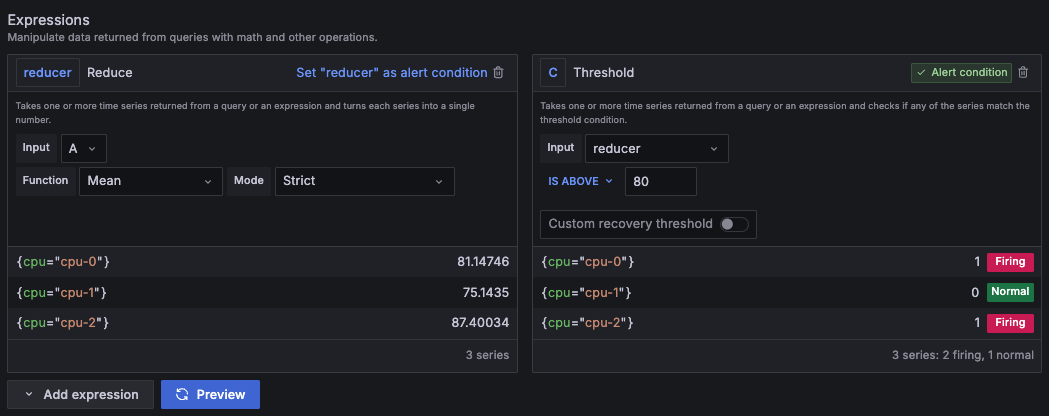Delete the C Threshold expression

pos(1022,72)
